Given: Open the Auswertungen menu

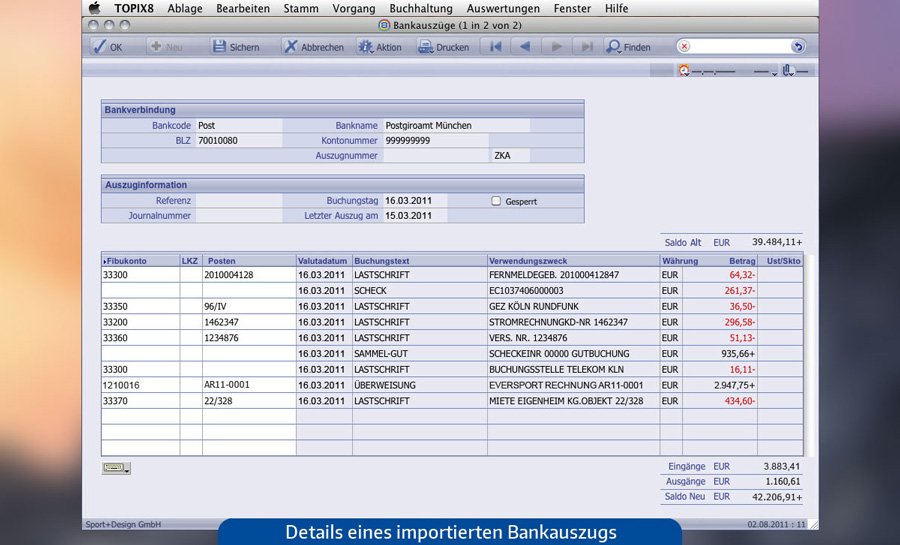Looking at the screenshot, I should (x=503, y=8).
